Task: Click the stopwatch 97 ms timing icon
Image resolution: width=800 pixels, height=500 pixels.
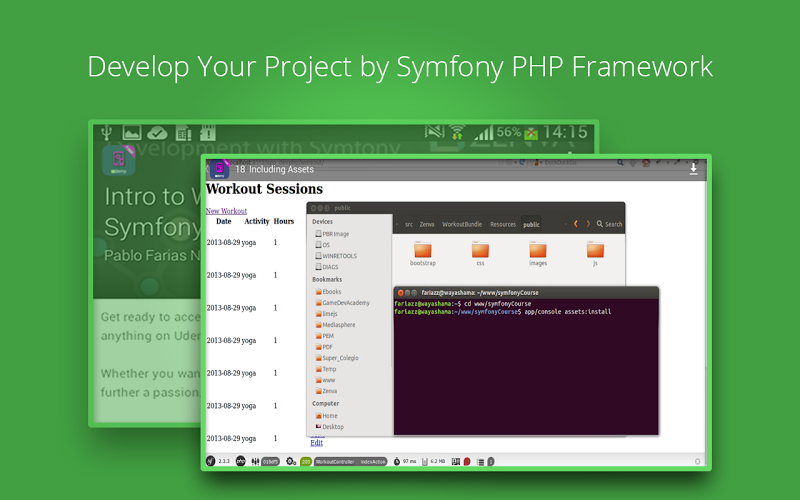Action: point(397,461)
